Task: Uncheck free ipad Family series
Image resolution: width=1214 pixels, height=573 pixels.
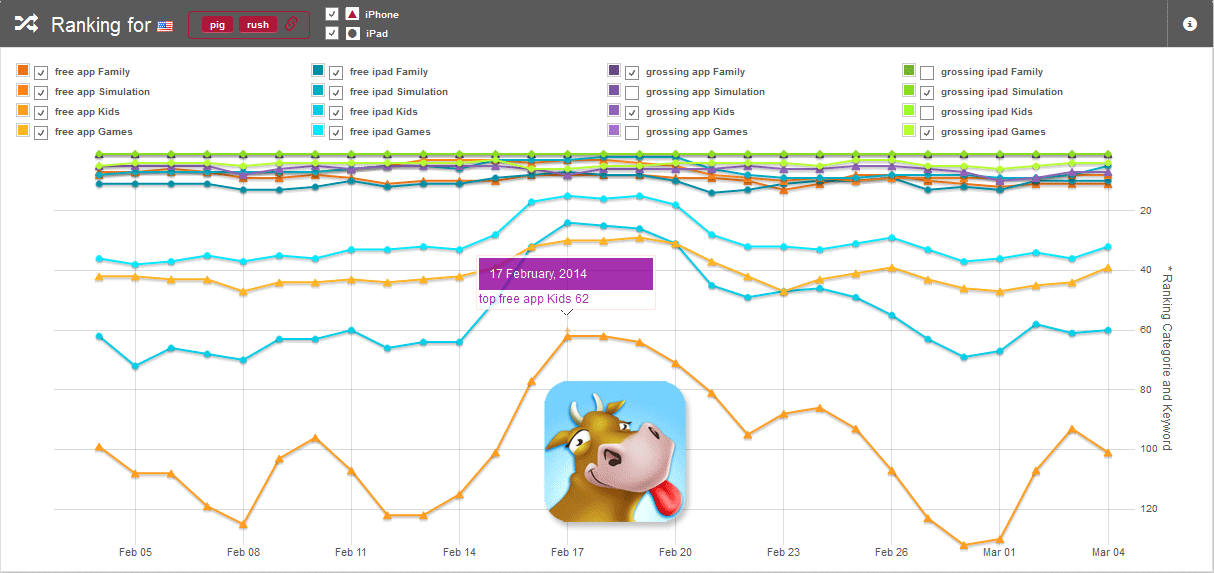Action: (336, 72)
